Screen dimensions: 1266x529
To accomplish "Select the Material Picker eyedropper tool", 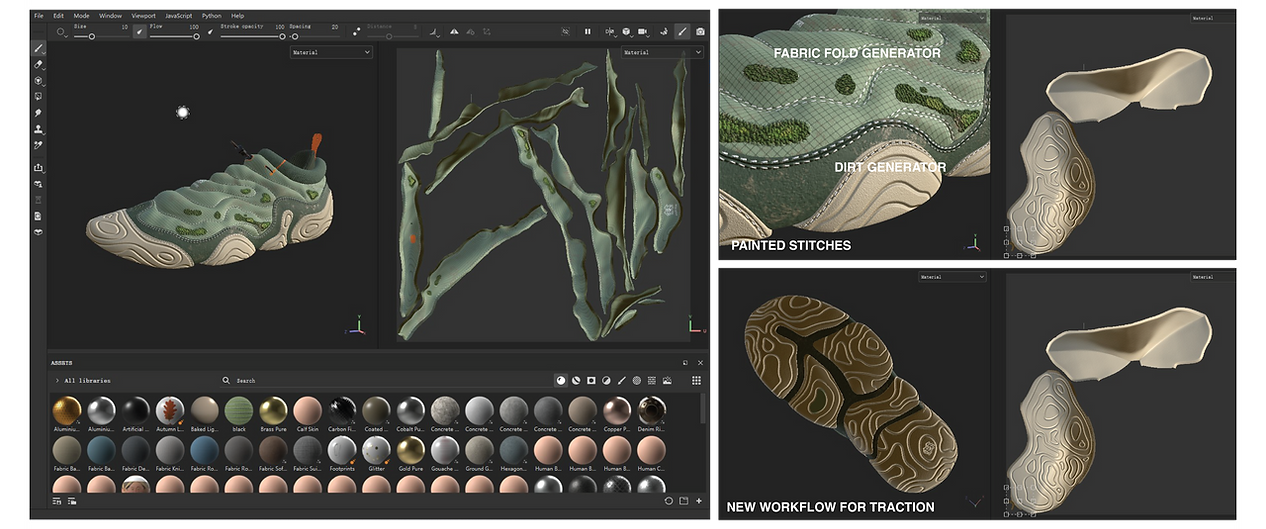I will point(39,145).
